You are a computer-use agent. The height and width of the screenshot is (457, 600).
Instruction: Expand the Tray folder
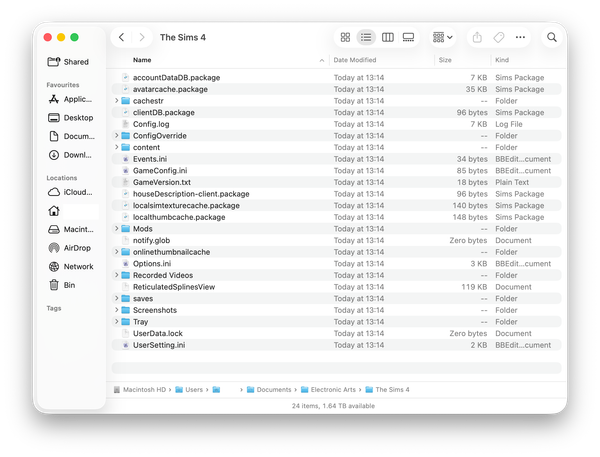pyautogui.click(x=117, y=322)
